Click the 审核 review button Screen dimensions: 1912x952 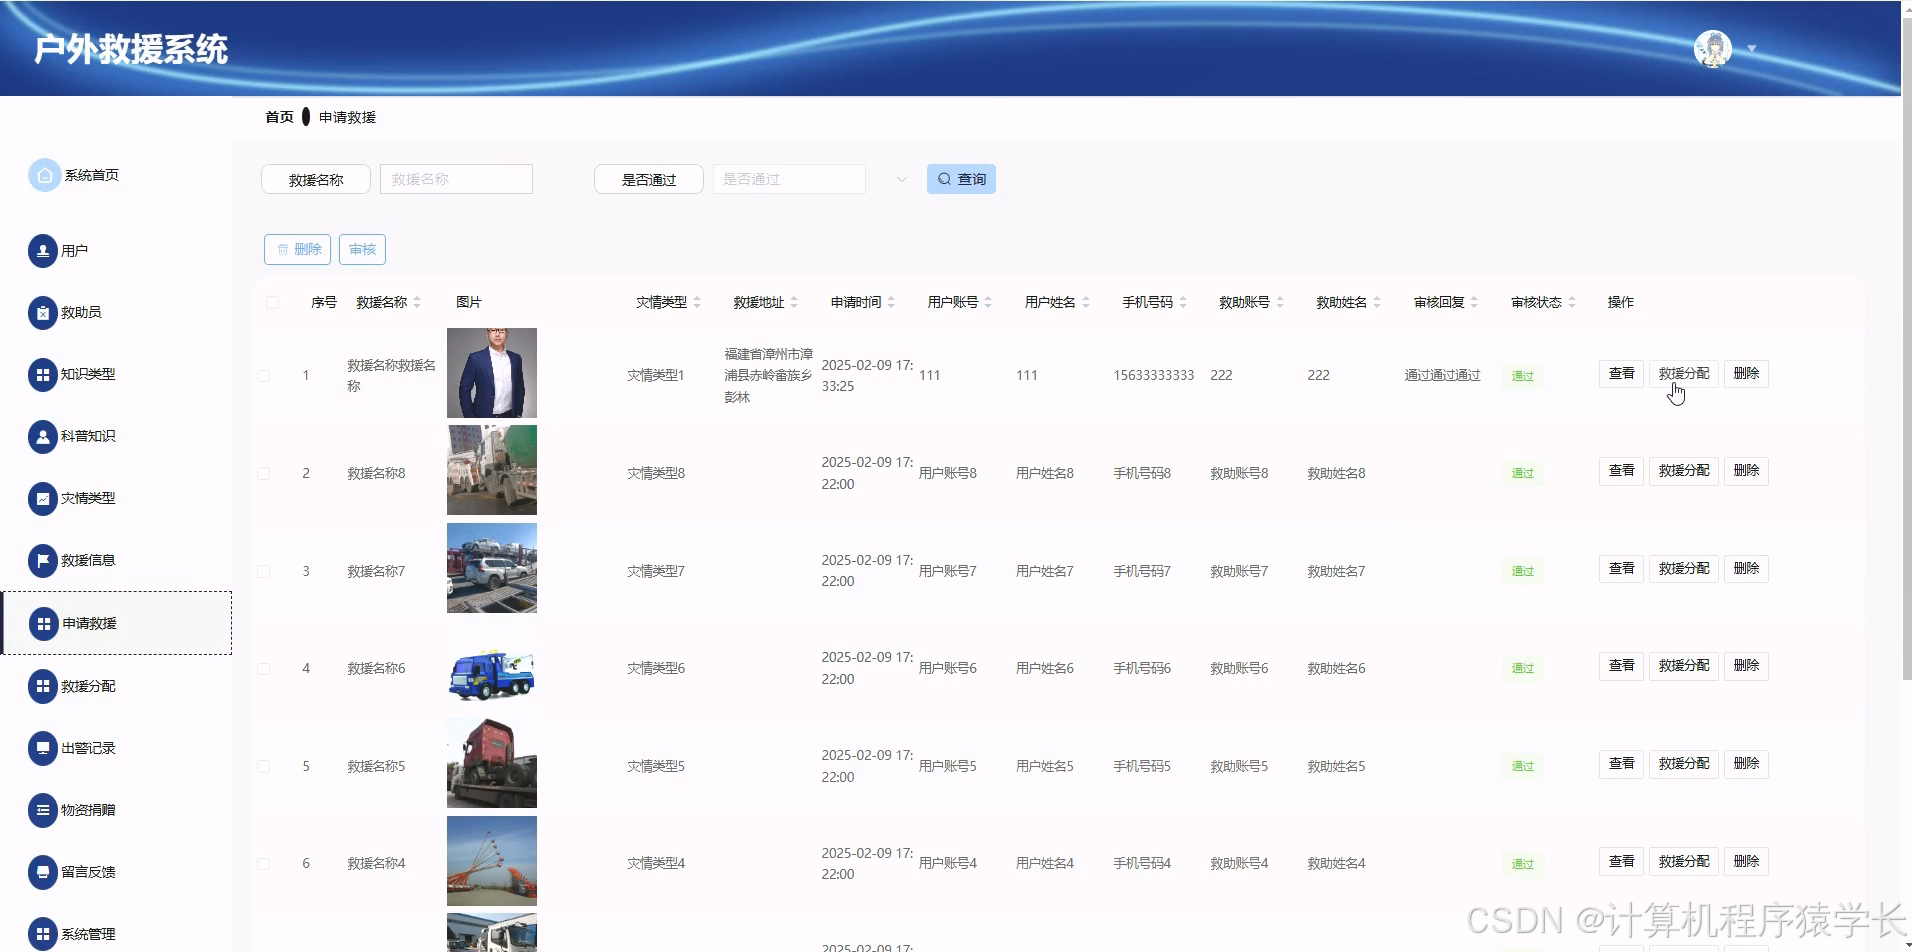click(362, 249)
